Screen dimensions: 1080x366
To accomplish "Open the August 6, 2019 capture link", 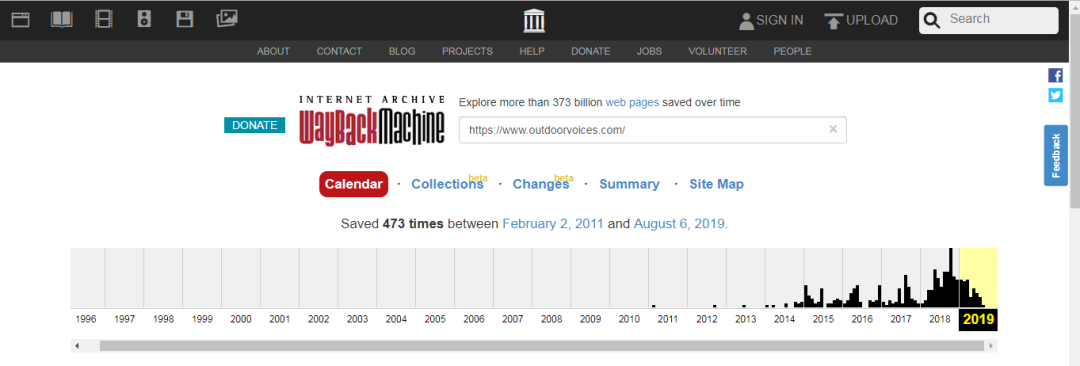I will click(678, 224).
